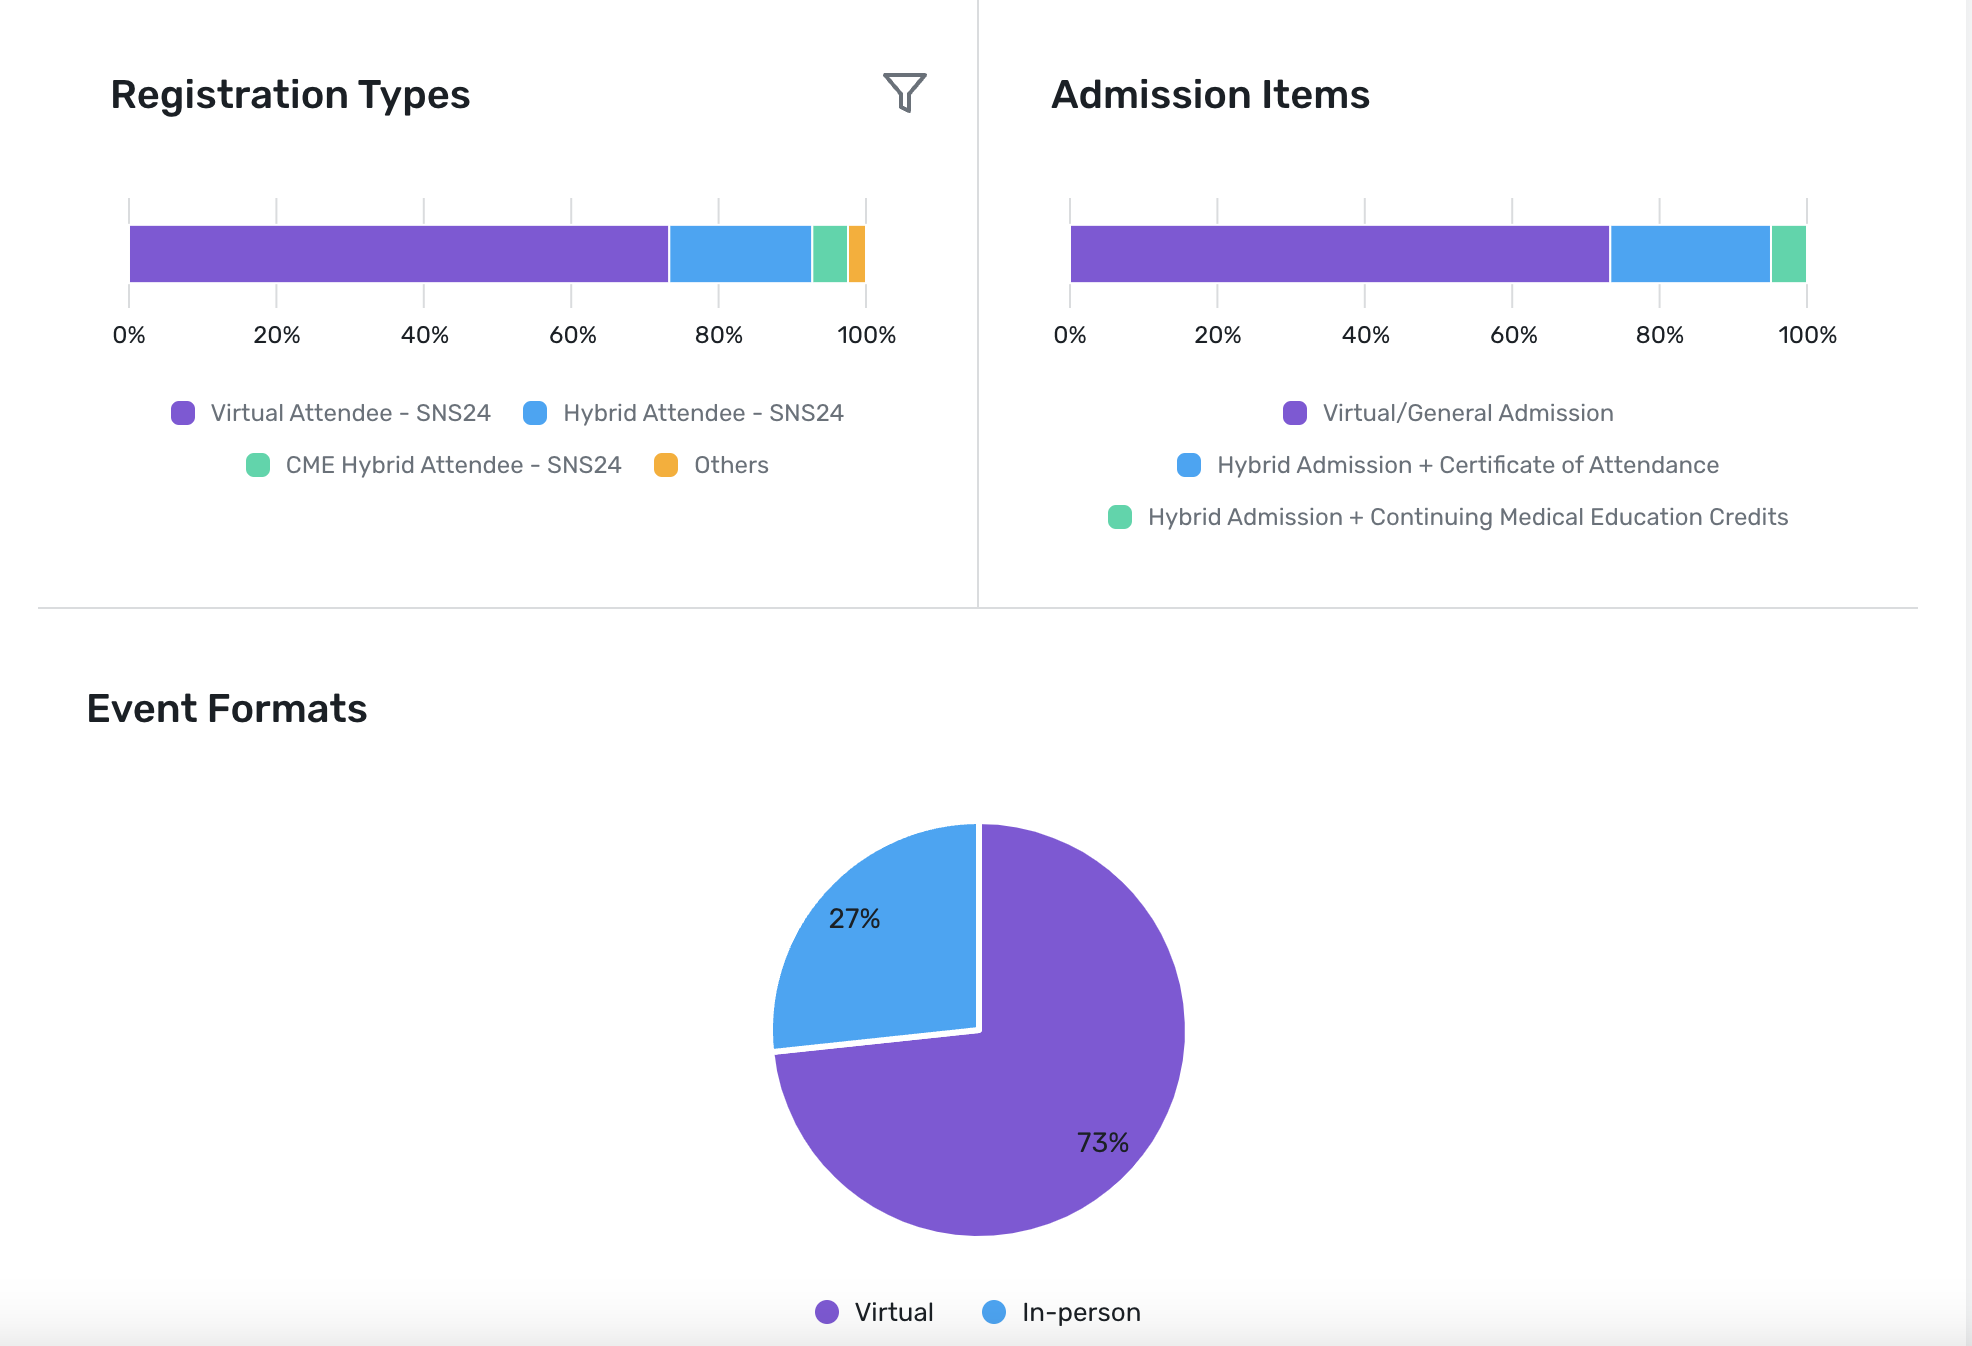
Task: Click the purple Virtual legend dot
Action: (x=827, y=1312)
